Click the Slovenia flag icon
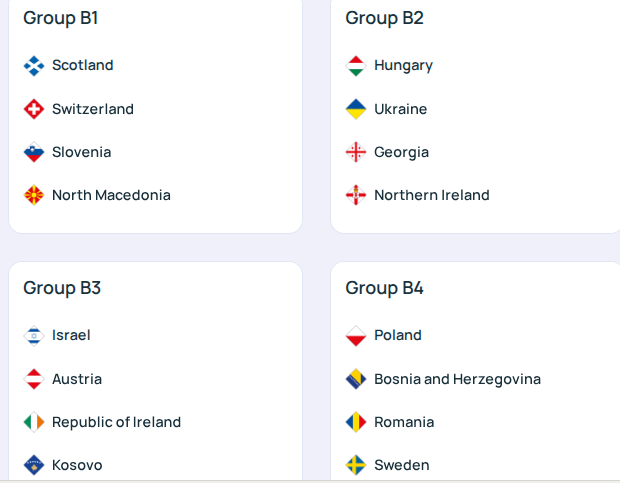 pos(34,152)
